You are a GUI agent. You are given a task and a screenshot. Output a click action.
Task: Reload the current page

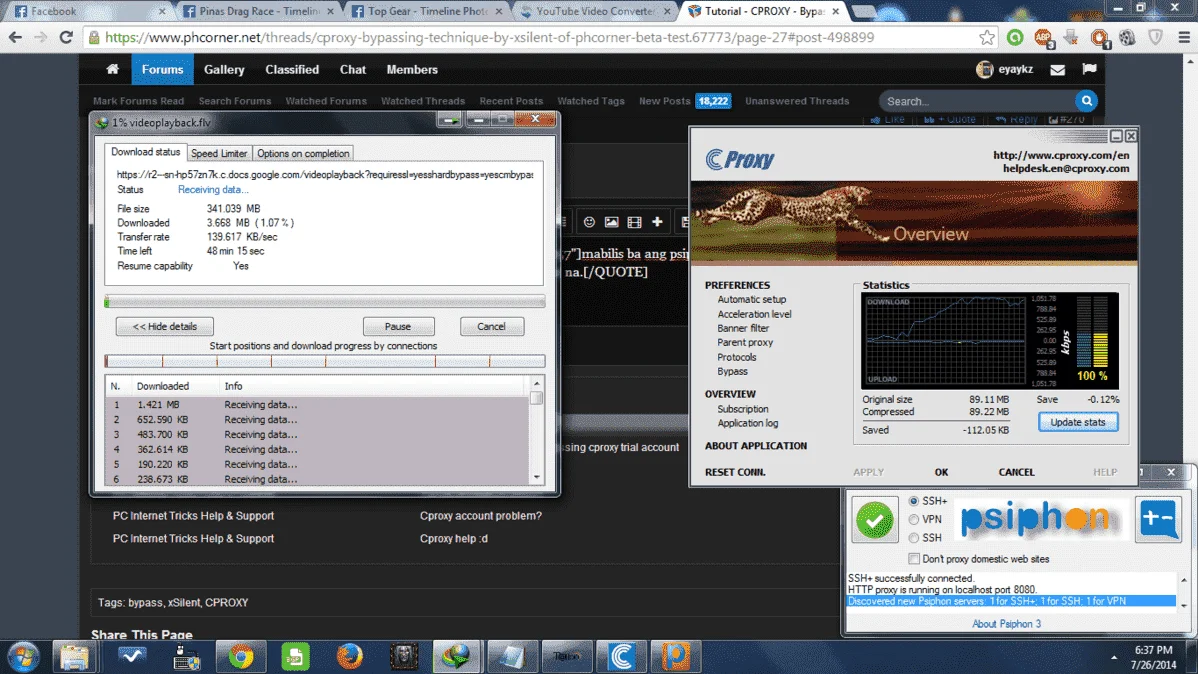coord(66,37)
